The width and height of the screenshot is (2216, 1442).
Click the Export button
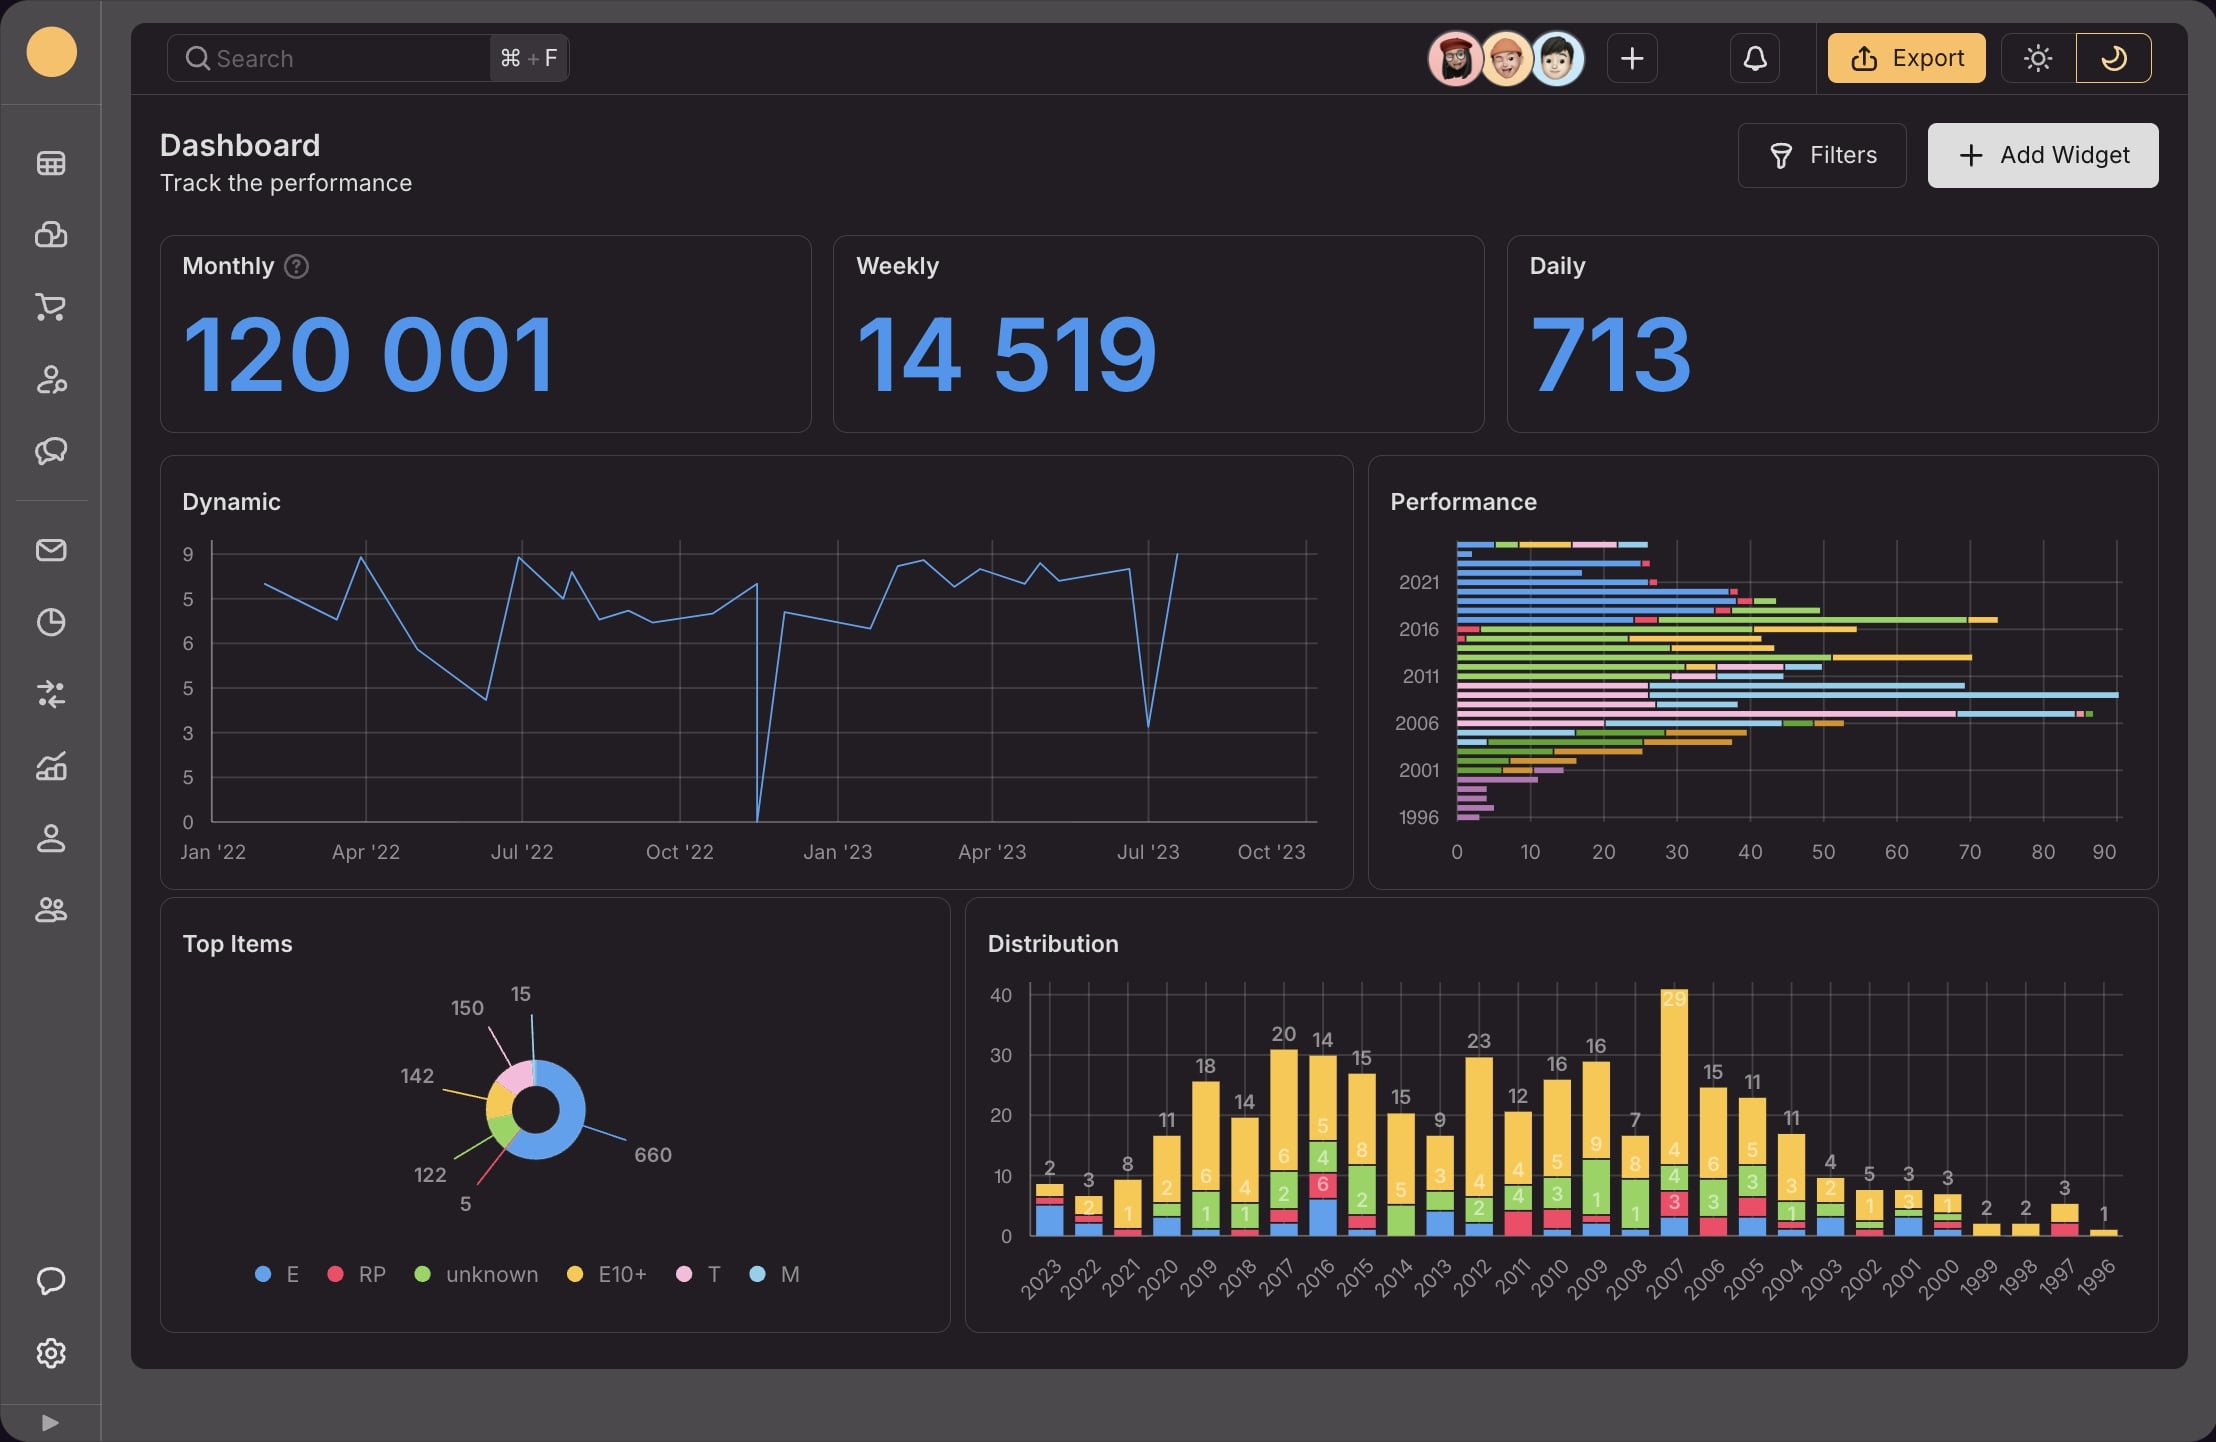[x=1906, y=58]
